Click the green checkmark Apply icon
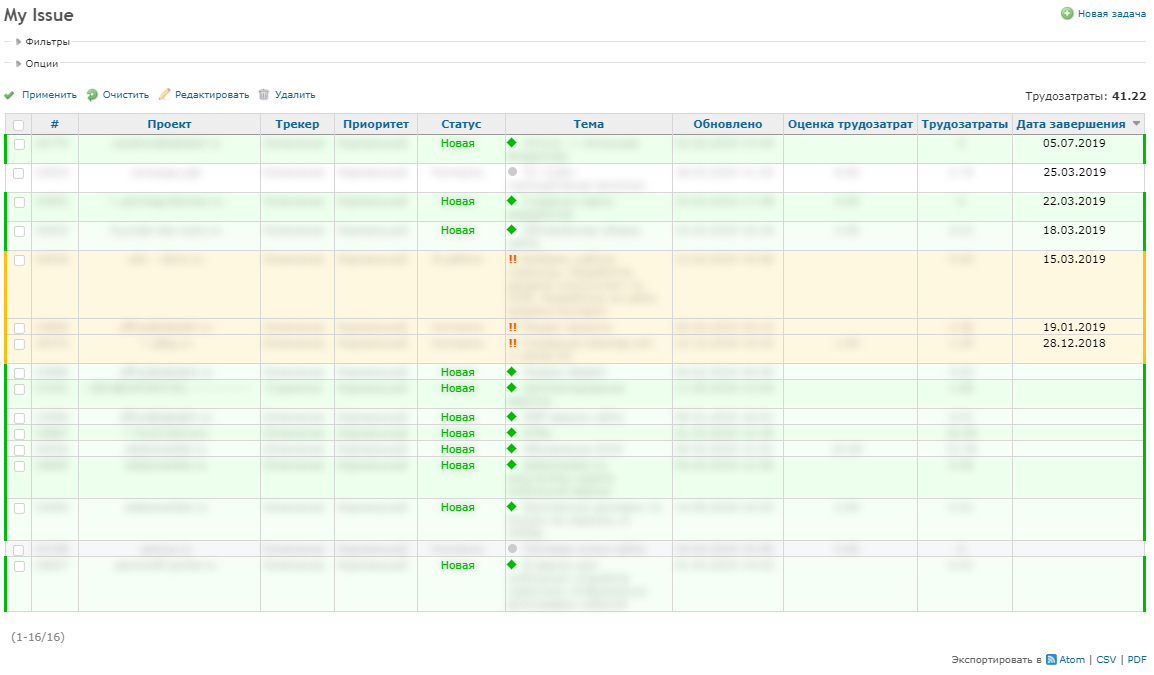 (9, 95)
